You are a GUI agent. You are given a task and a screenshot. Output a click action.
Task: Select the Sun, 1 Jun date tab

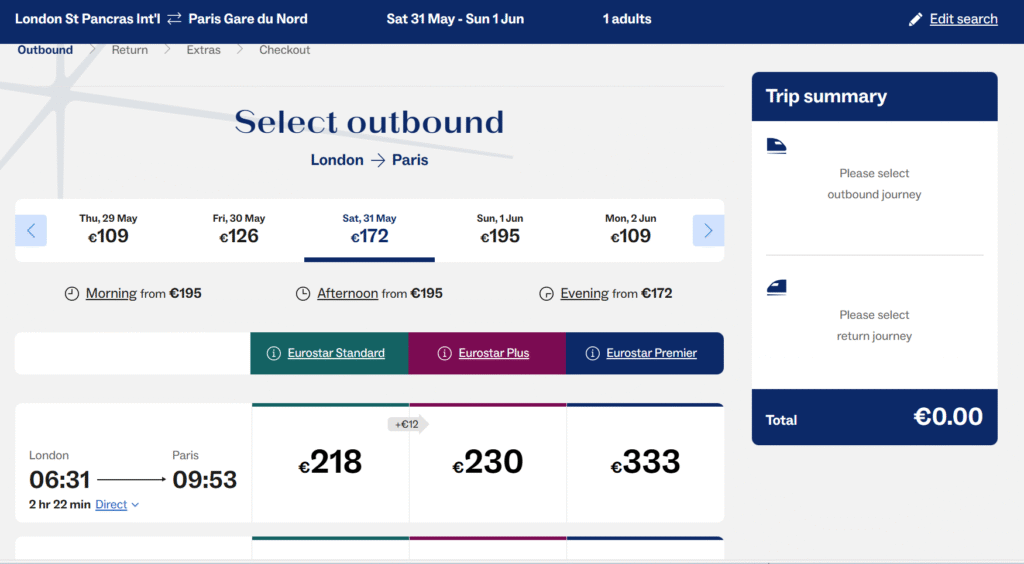pyautogui.click(x=500, y=229)
